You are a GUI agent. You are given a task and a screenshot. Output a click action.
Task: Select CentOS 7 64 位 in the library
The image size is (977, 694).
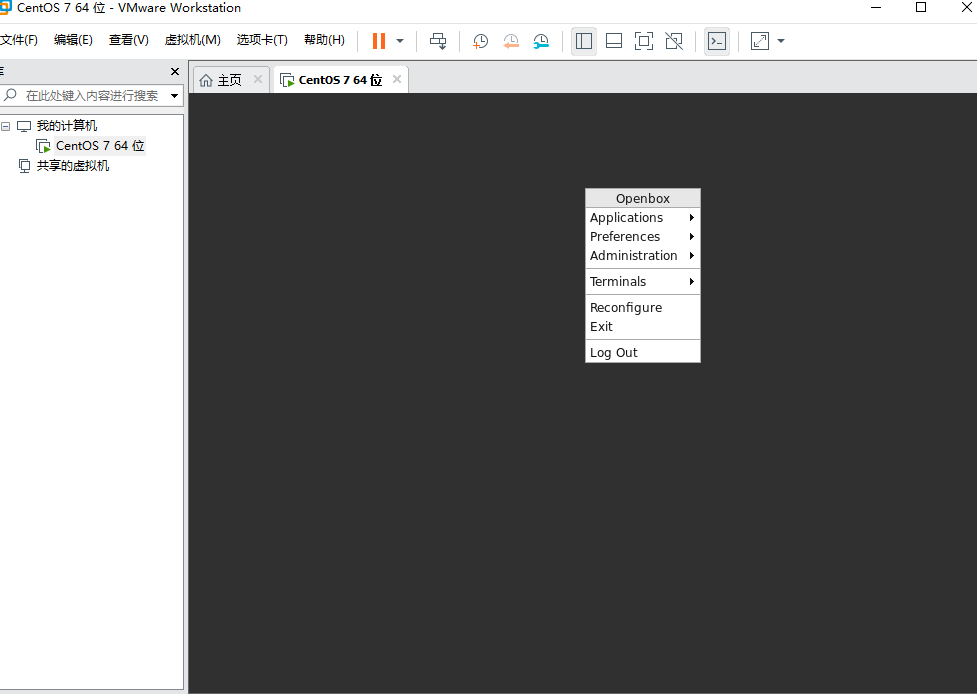(100, 146)
